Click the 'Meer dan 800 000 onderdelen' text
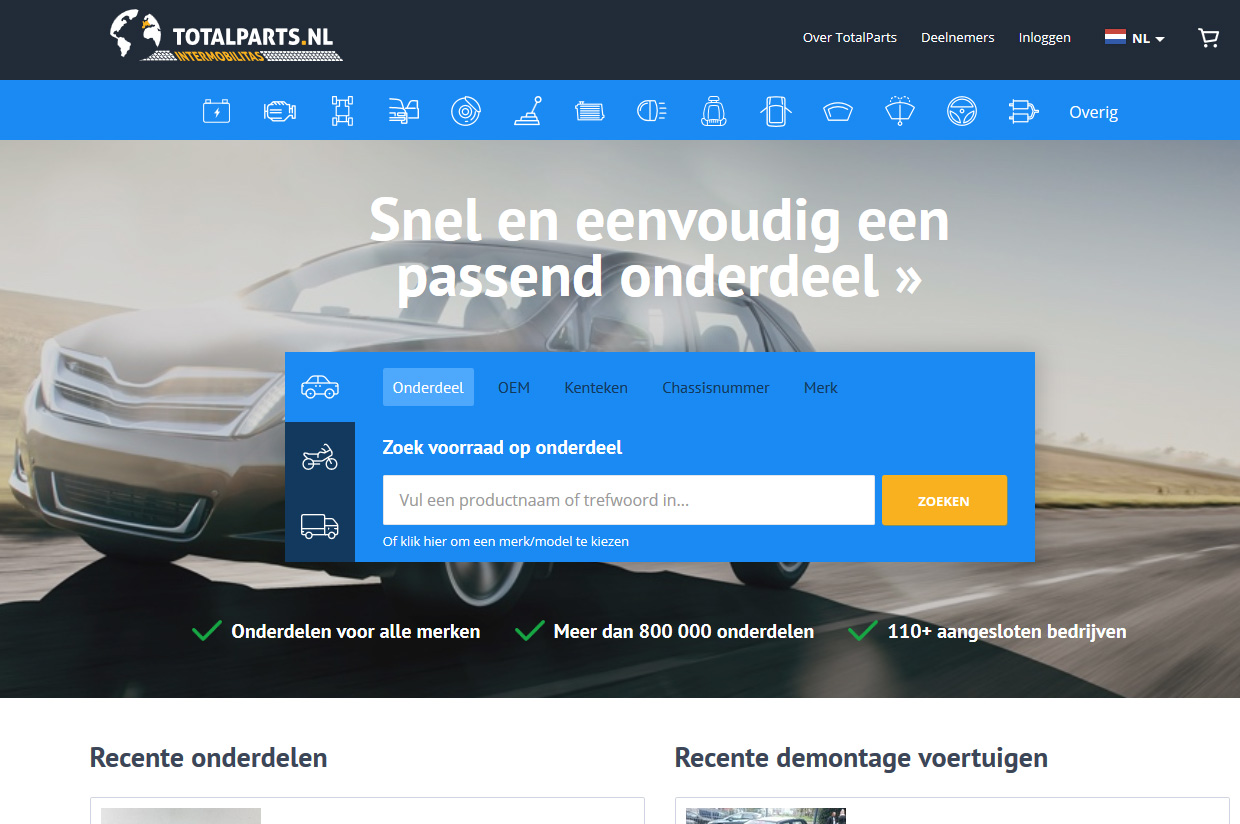 684,631
